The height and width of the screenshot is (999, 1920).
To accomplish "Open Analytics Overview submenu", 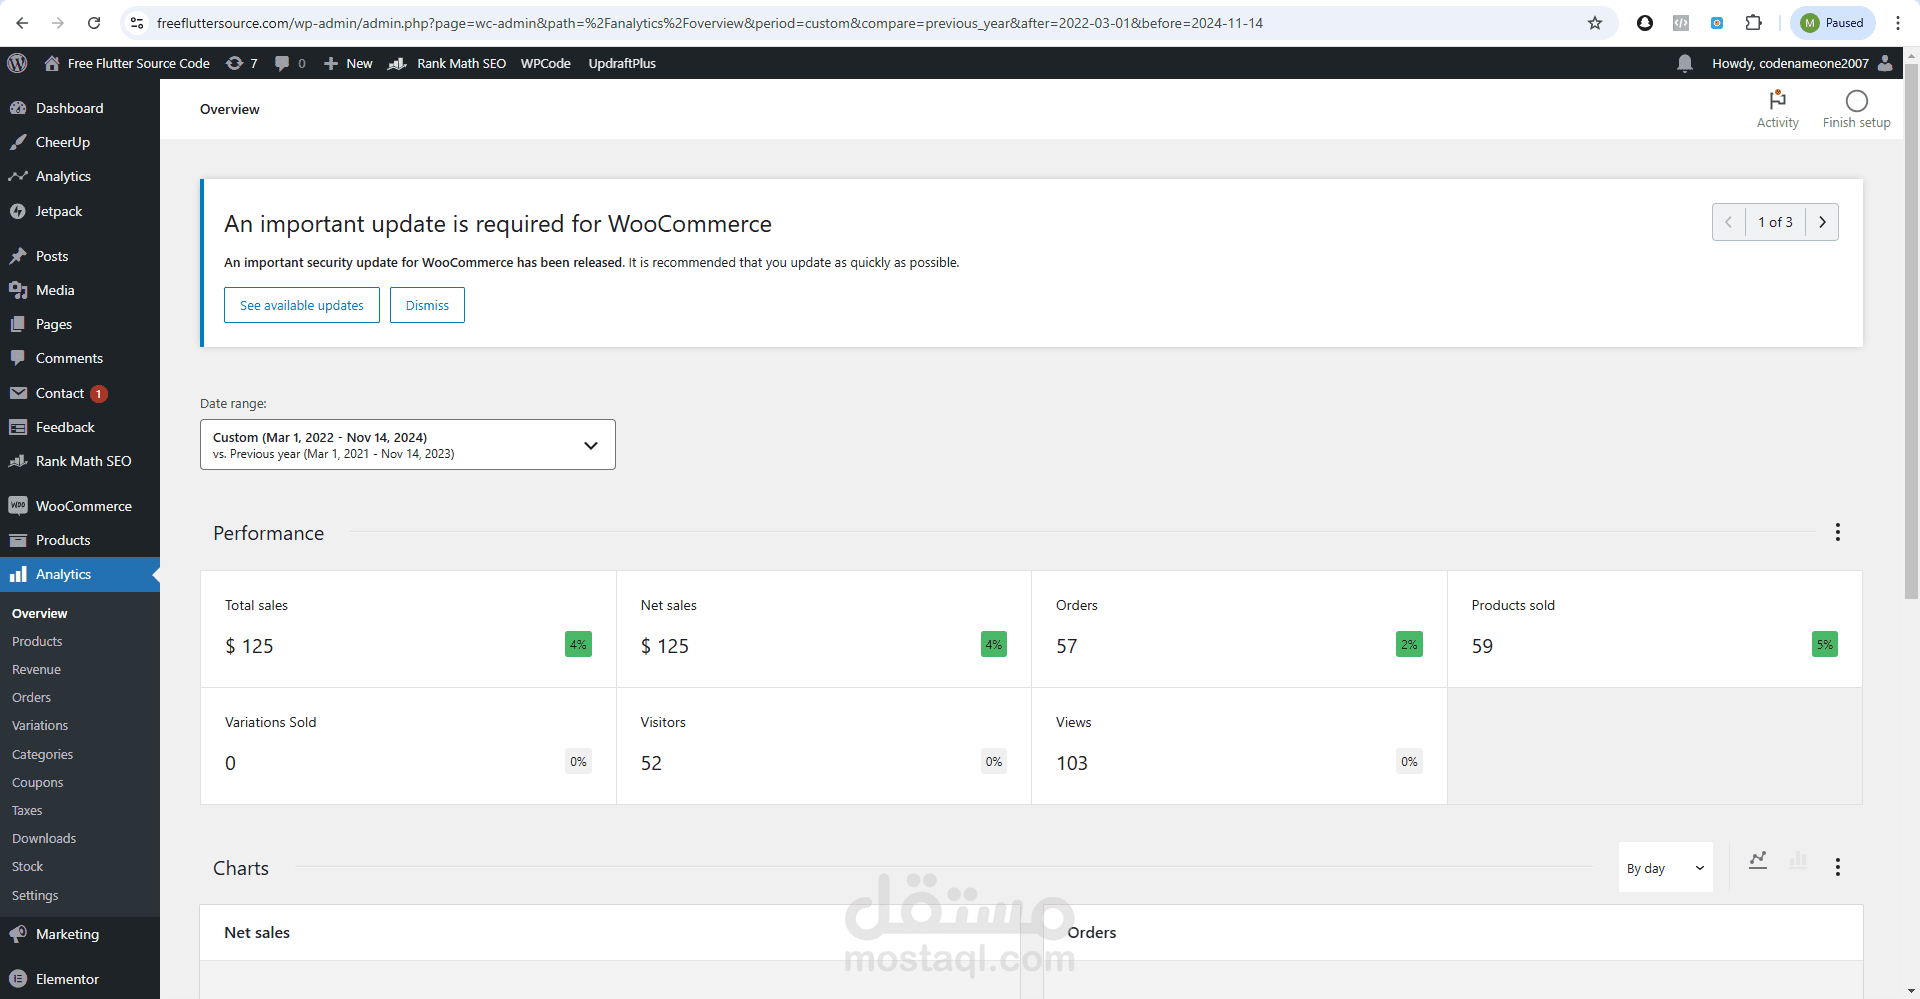I will (x=40, y=613).
